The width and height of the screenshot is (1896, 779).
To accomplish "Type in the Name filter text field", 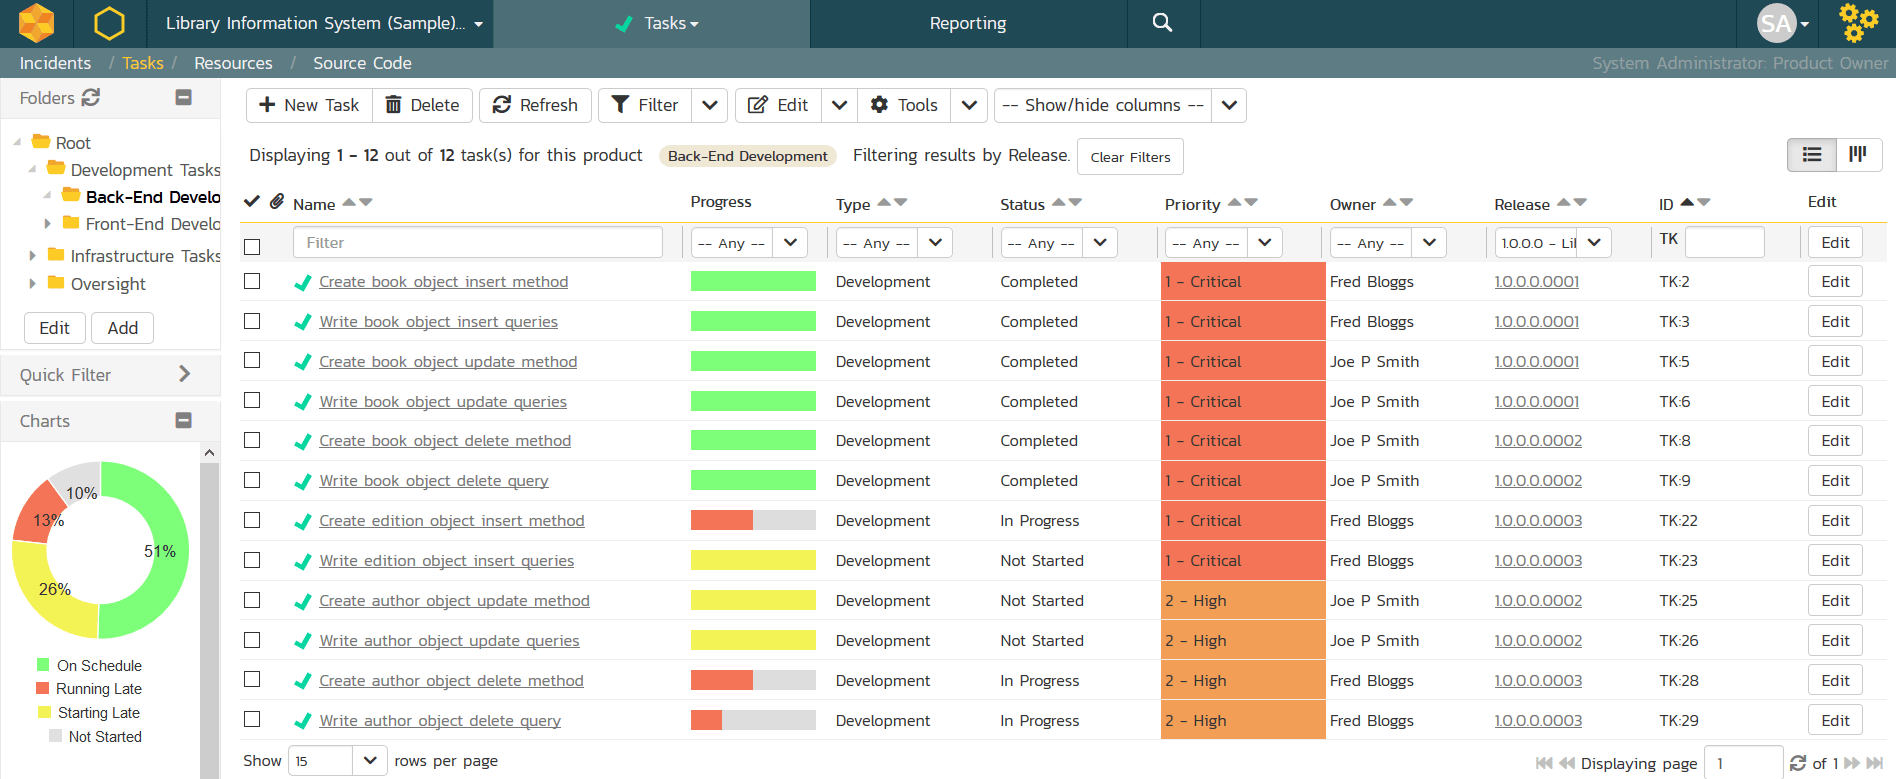I will (x=477, y=243).
